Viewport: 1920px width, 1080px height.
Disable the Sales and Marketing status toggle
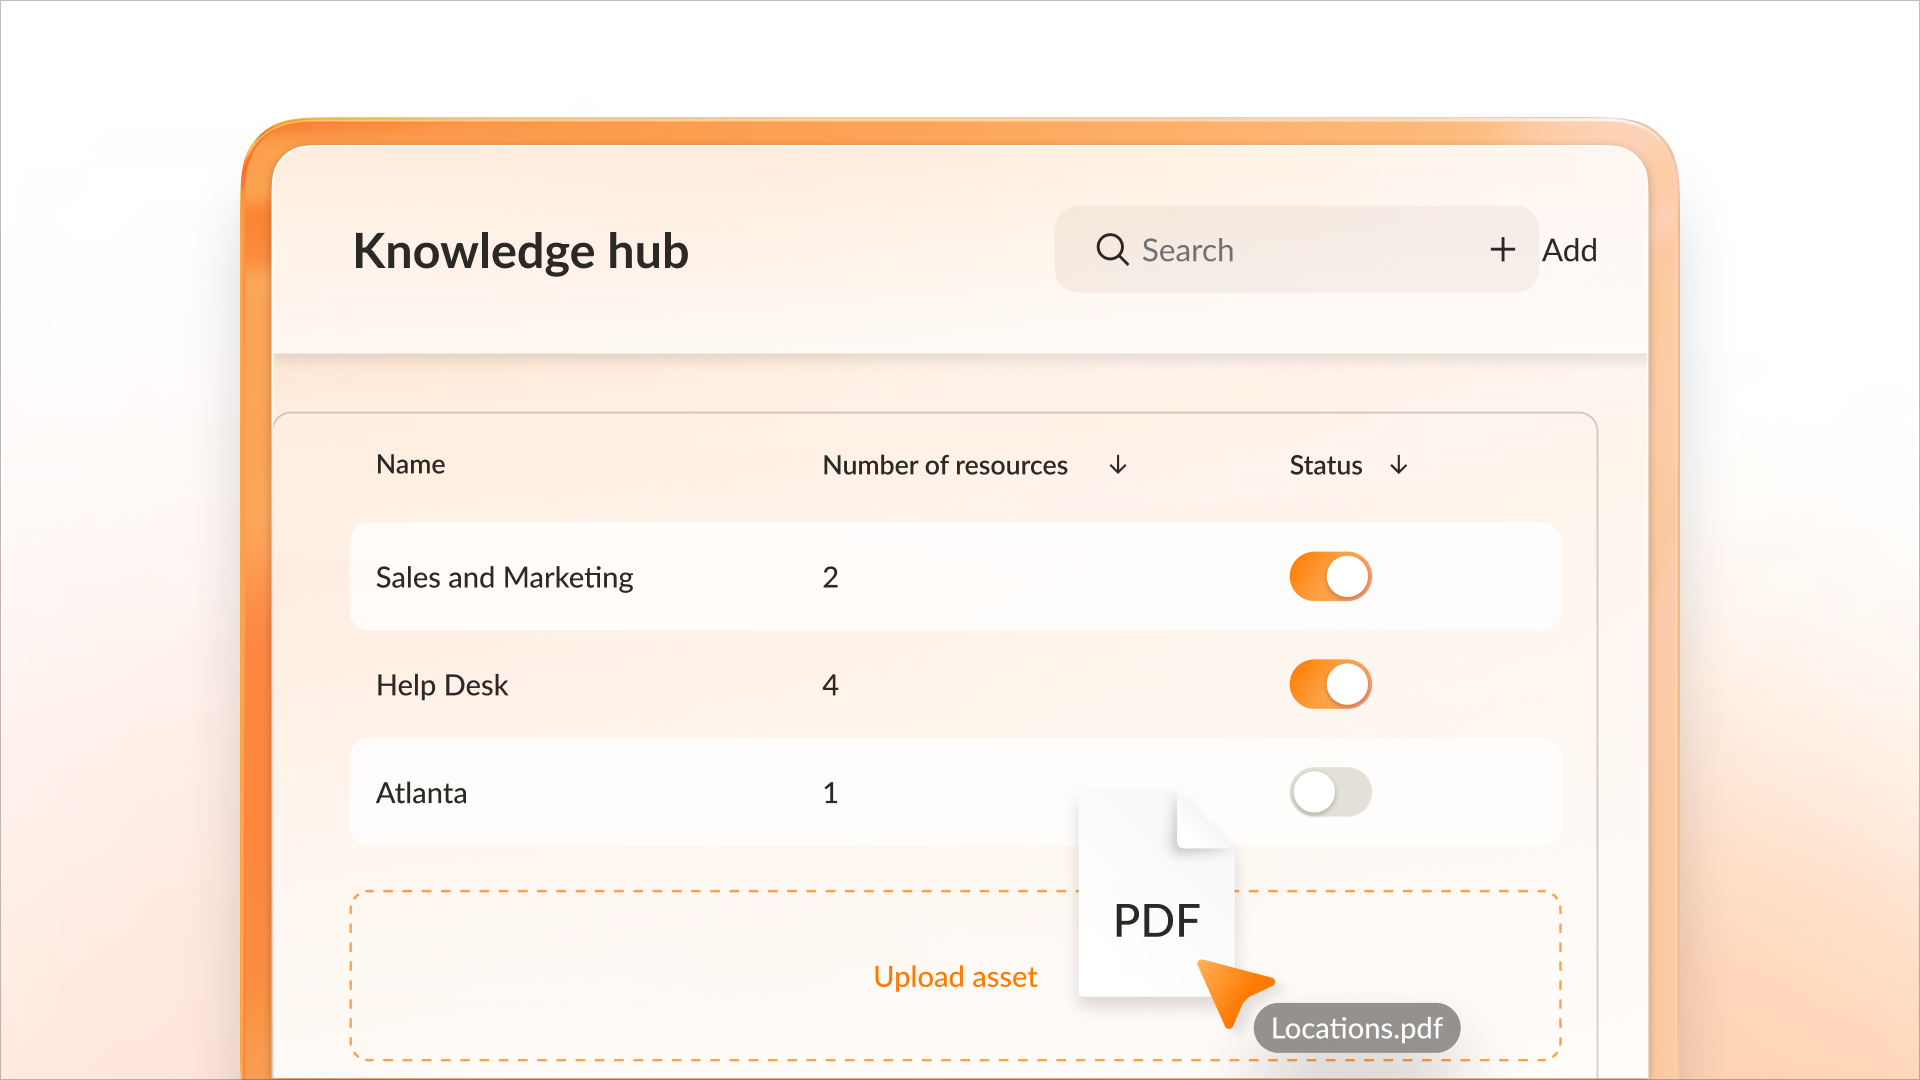click(x=1330, y=577)
